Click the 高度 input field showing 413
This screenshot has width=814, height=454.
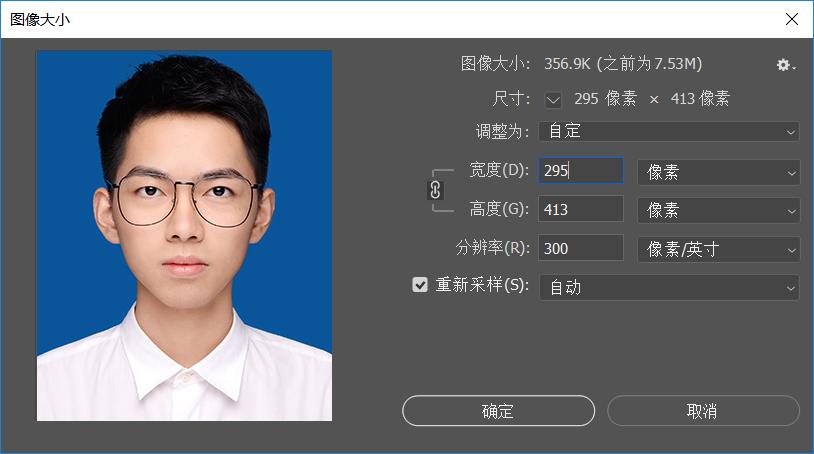point(580,210)
